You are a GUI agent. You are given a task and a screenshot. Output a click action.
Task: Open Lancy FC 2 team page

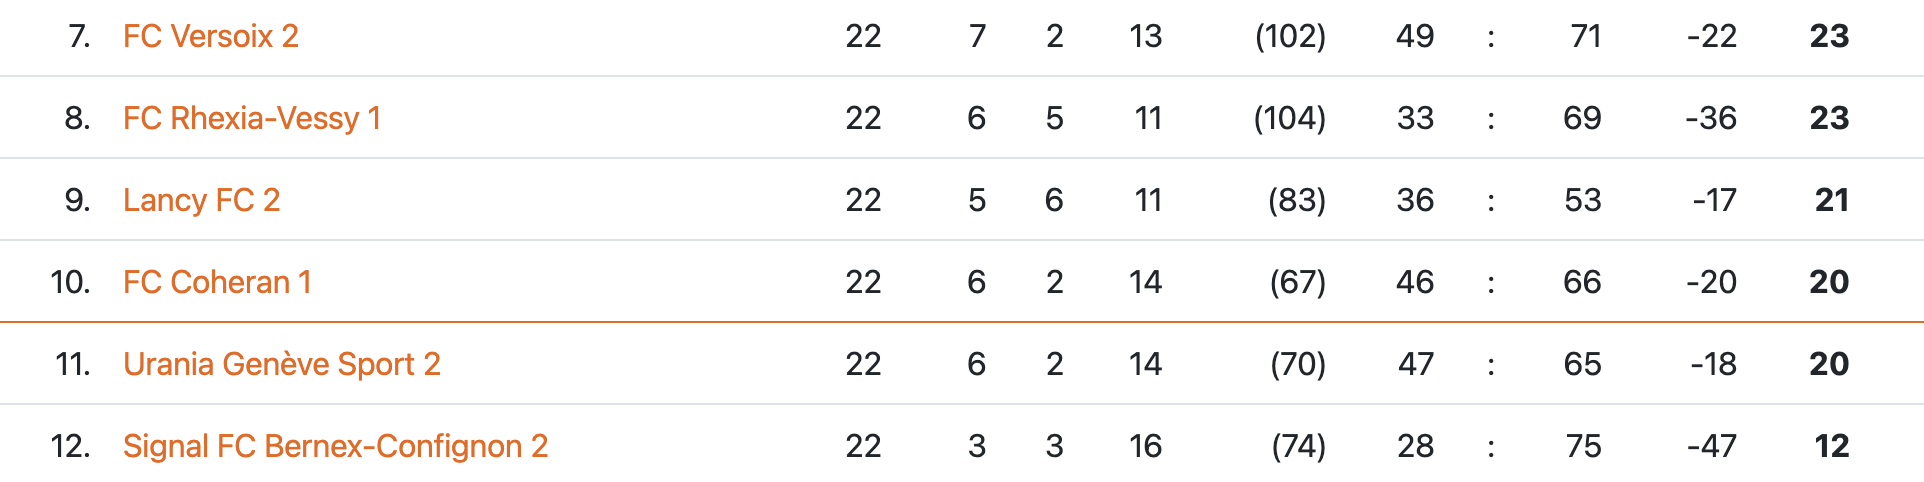click(x=201, y=201)
